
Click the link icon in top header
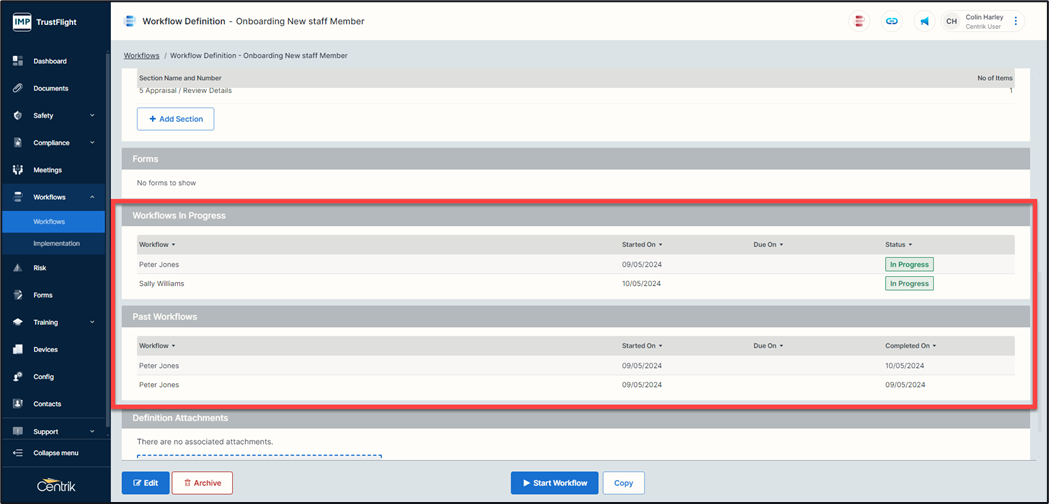[892, 21]
